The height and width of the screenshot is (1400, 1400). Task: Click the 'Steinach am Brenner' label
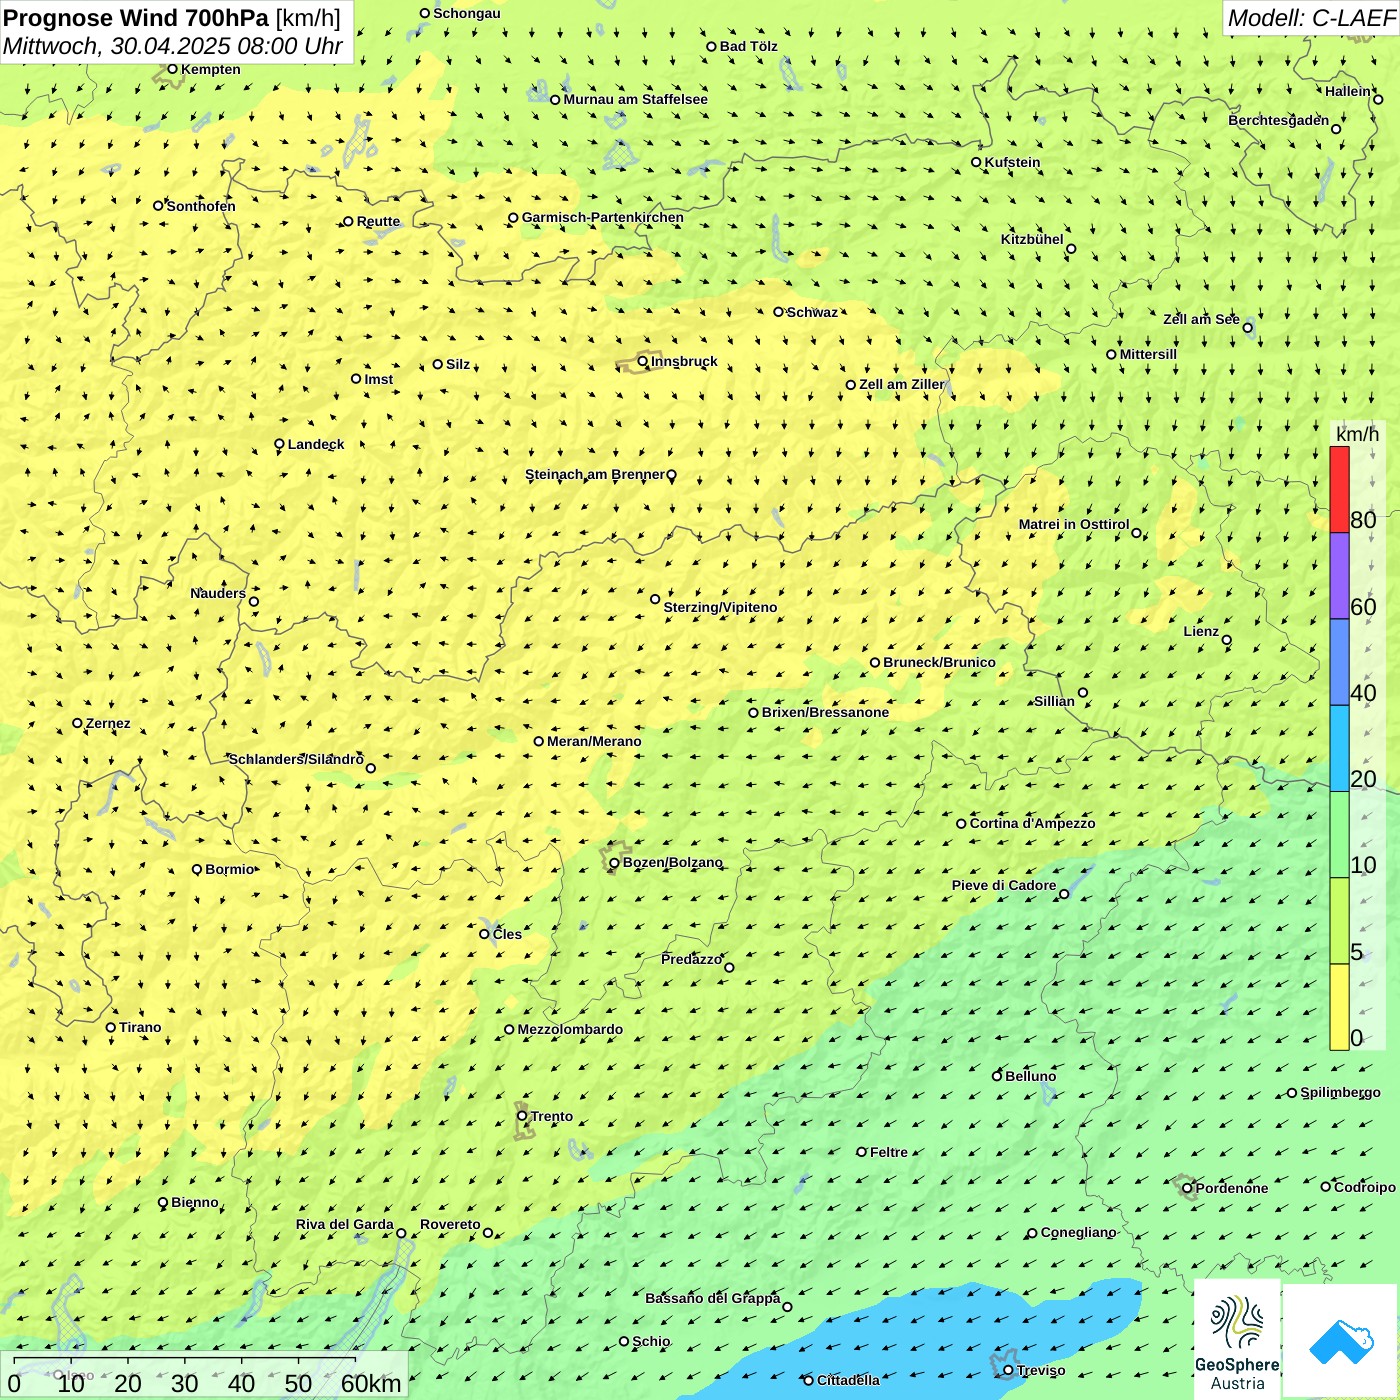595,474
